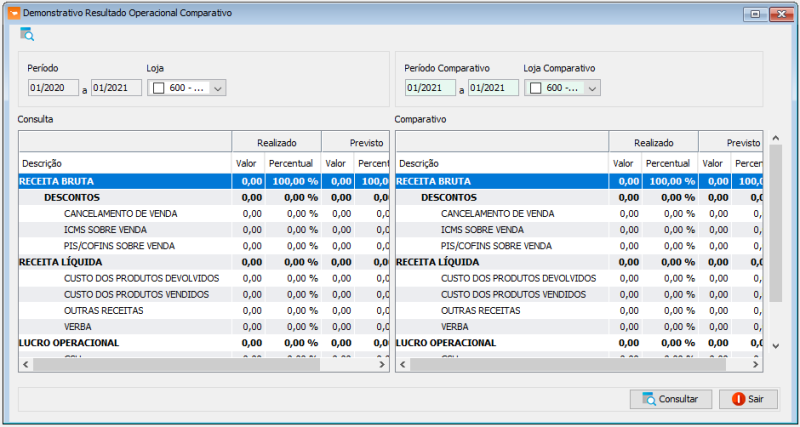Click Realizado Percentual header in Consulta table
Screen dimensions: 800x427
click(291, 164)
